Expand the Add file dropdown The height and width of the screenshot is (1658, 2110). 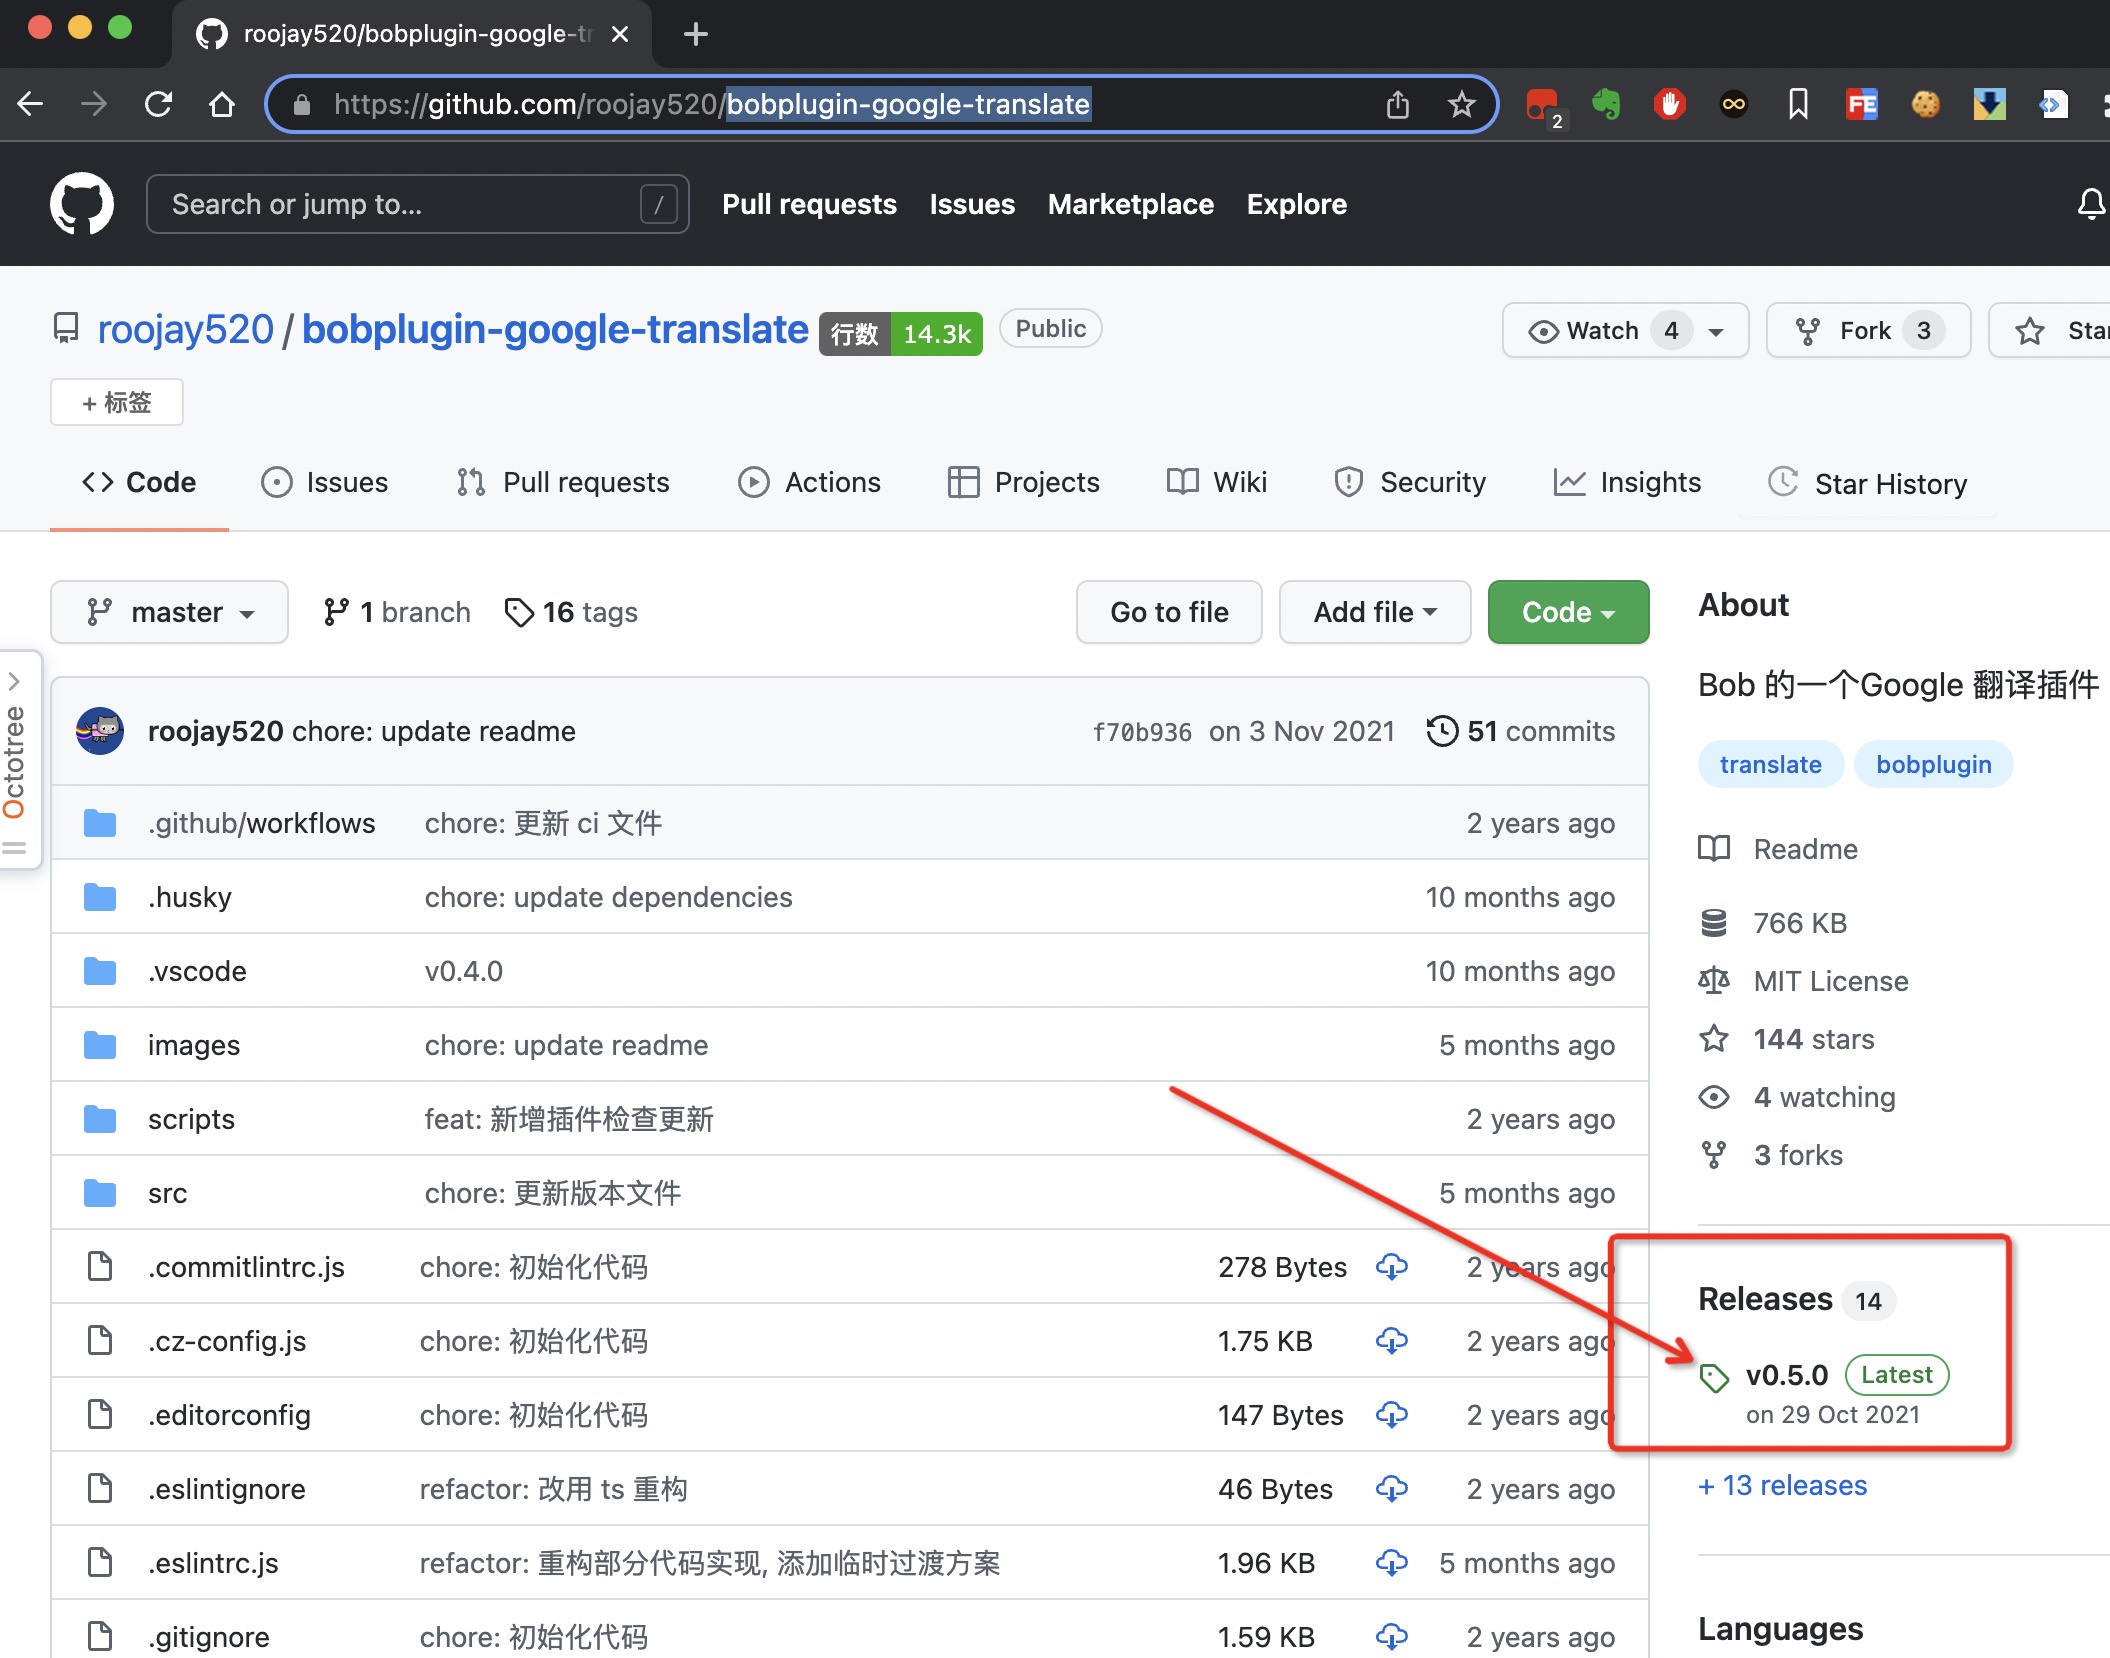pos(1374,612)
